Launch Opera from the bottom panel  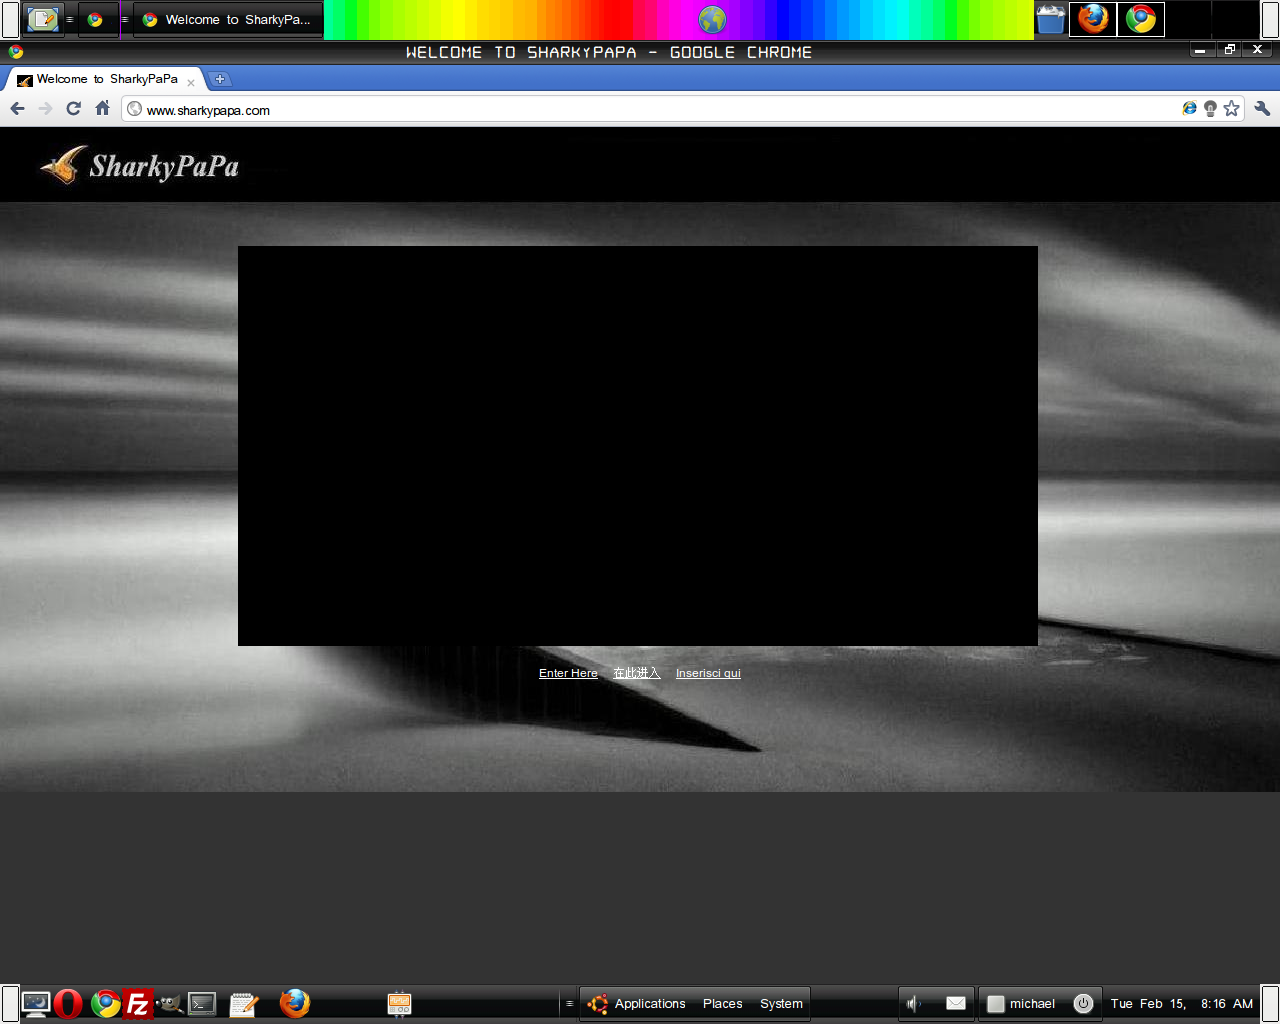68,1004
